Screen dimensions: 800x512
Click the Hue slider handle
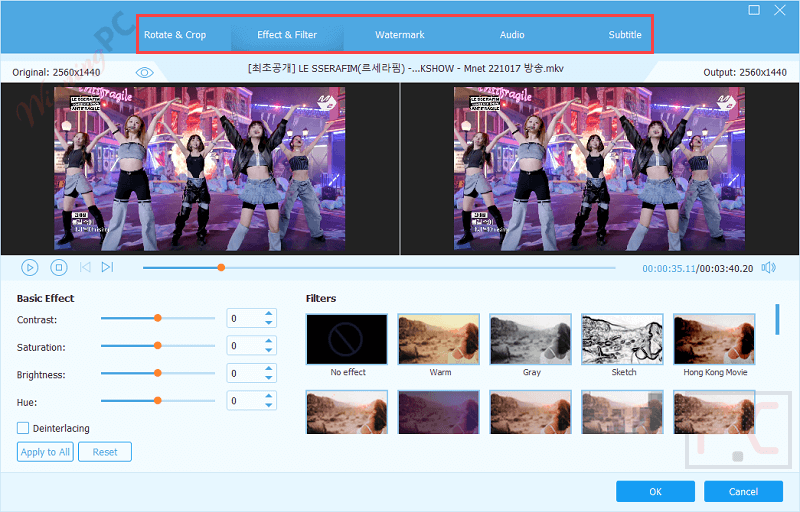158,401
